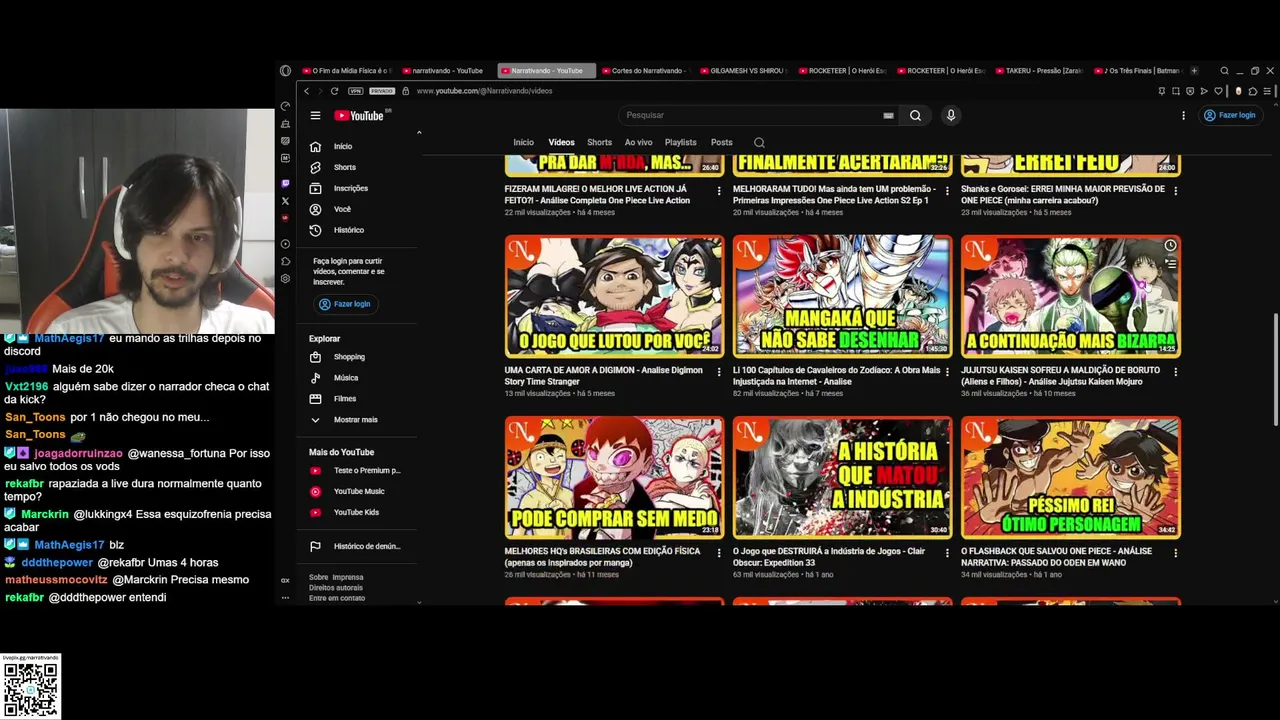Open MANGAKÁ QUE NÃO SABE DESENHAR thumbnail

(842, 297)
